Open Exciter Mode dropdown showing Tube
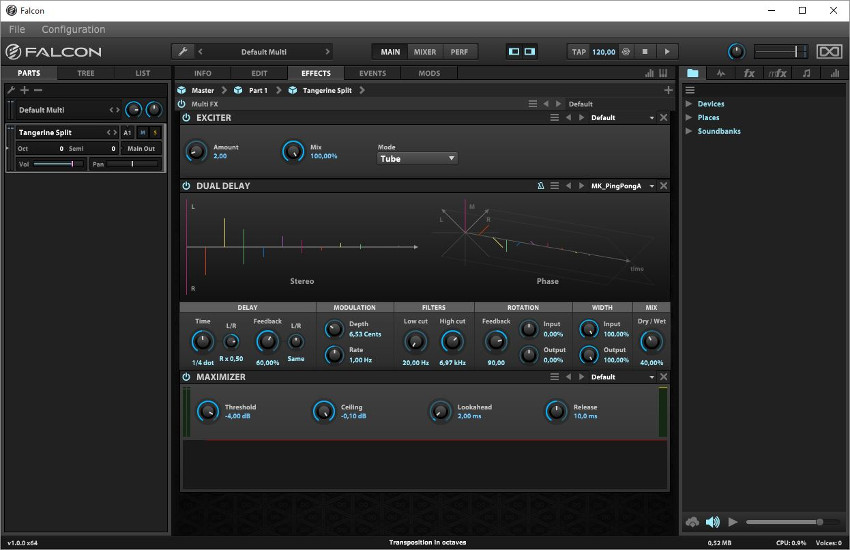Viewport: 850px width, 550px height. [417, 159]
